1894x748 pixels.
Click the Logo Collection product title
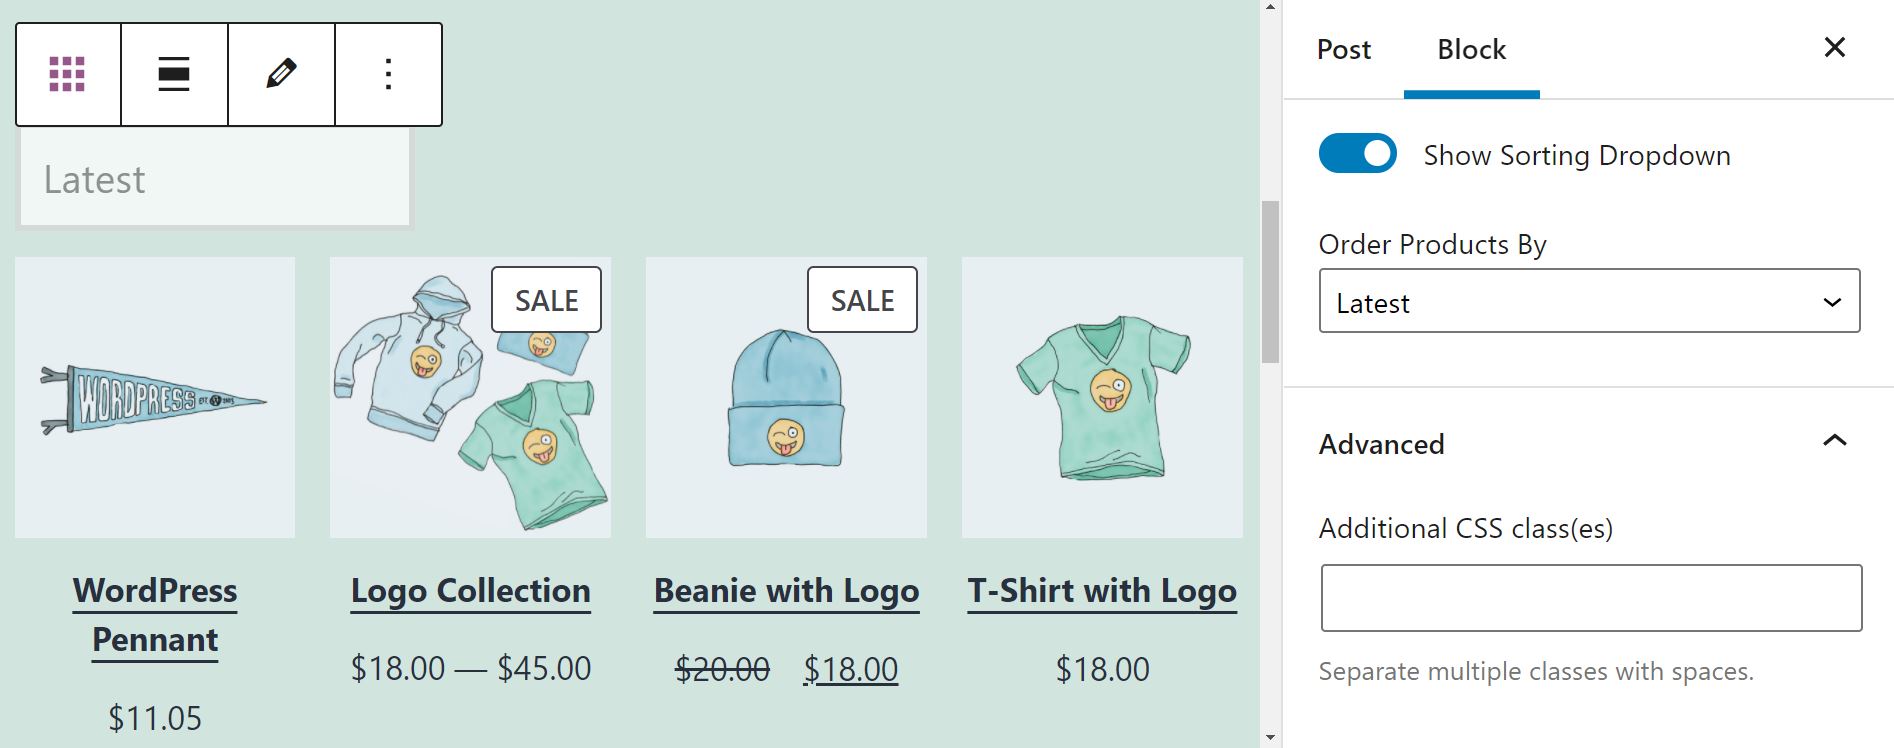[x=470, y=590]
